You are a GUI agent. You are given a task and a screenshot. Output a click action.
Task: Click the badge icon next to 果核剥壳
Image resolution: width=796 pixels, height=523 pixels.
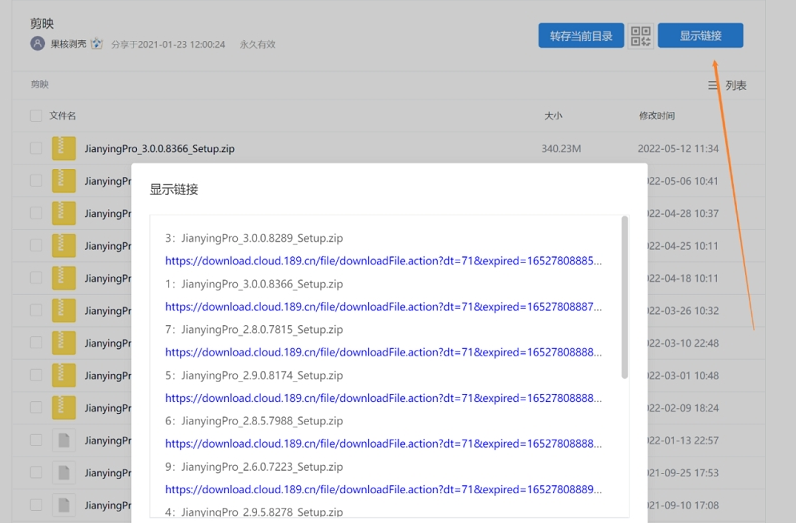pos(96,44)
